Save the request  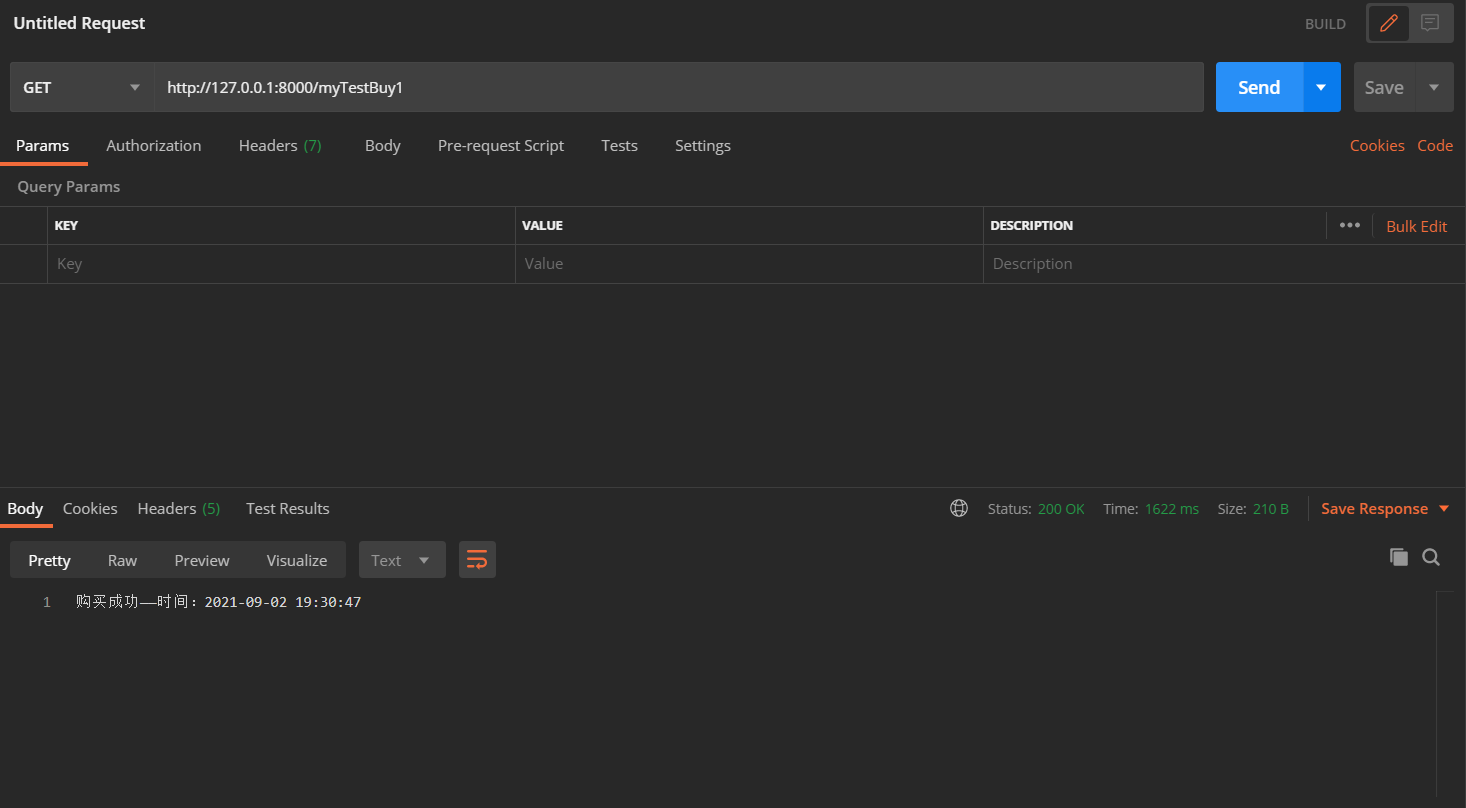1384,87
